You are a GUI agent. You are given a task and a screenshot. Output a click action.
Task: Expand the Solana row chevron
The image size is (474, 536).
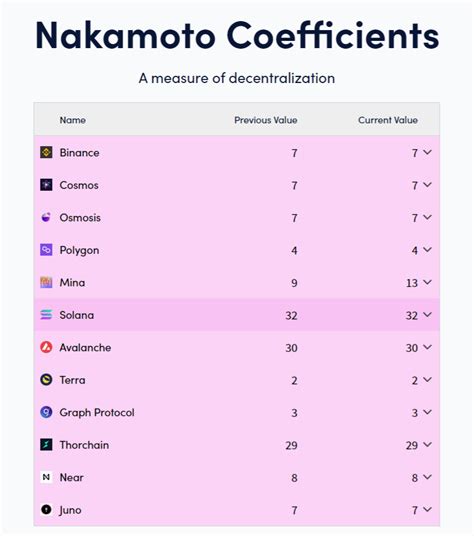tap(427, 314)
